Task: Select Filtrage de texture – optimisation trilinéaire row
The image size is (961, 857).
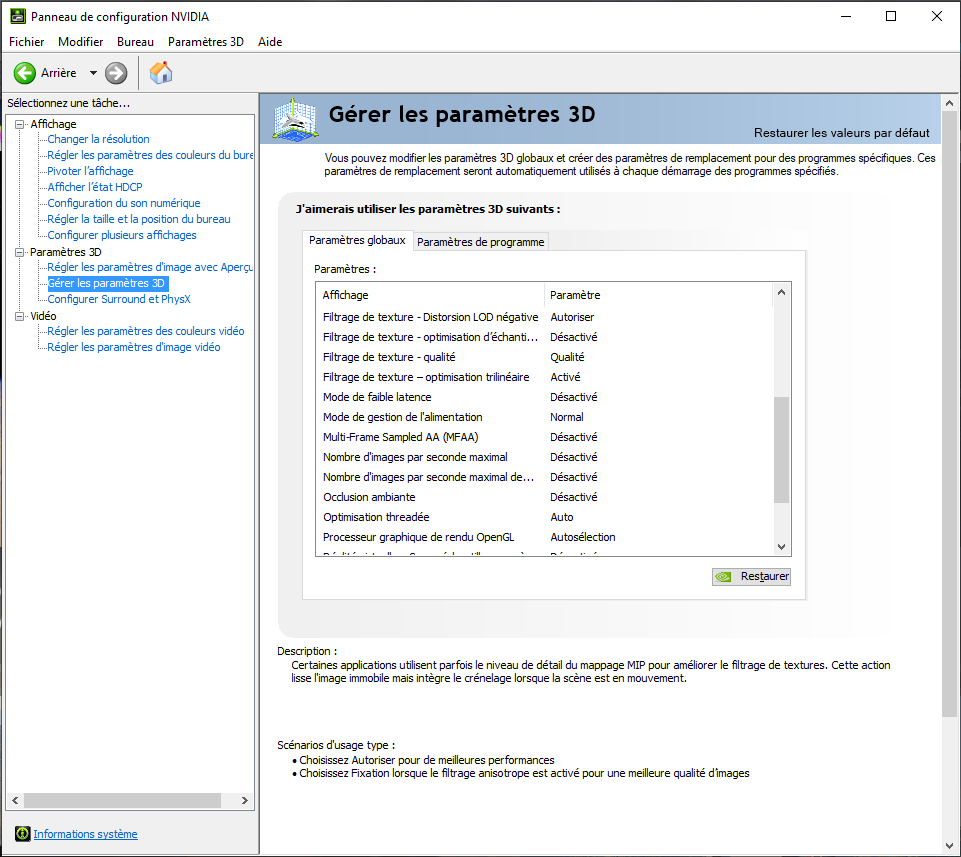Action: pos(545,377)
